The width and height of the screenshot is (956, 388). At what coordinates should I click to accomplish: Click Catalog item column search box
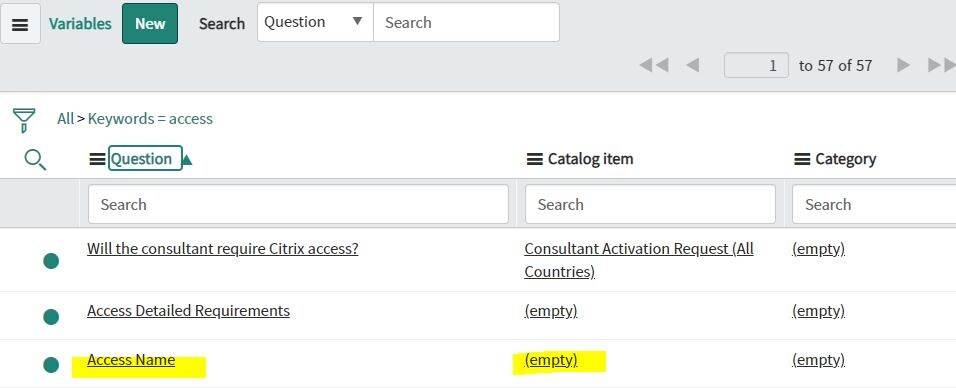point(650,204)
